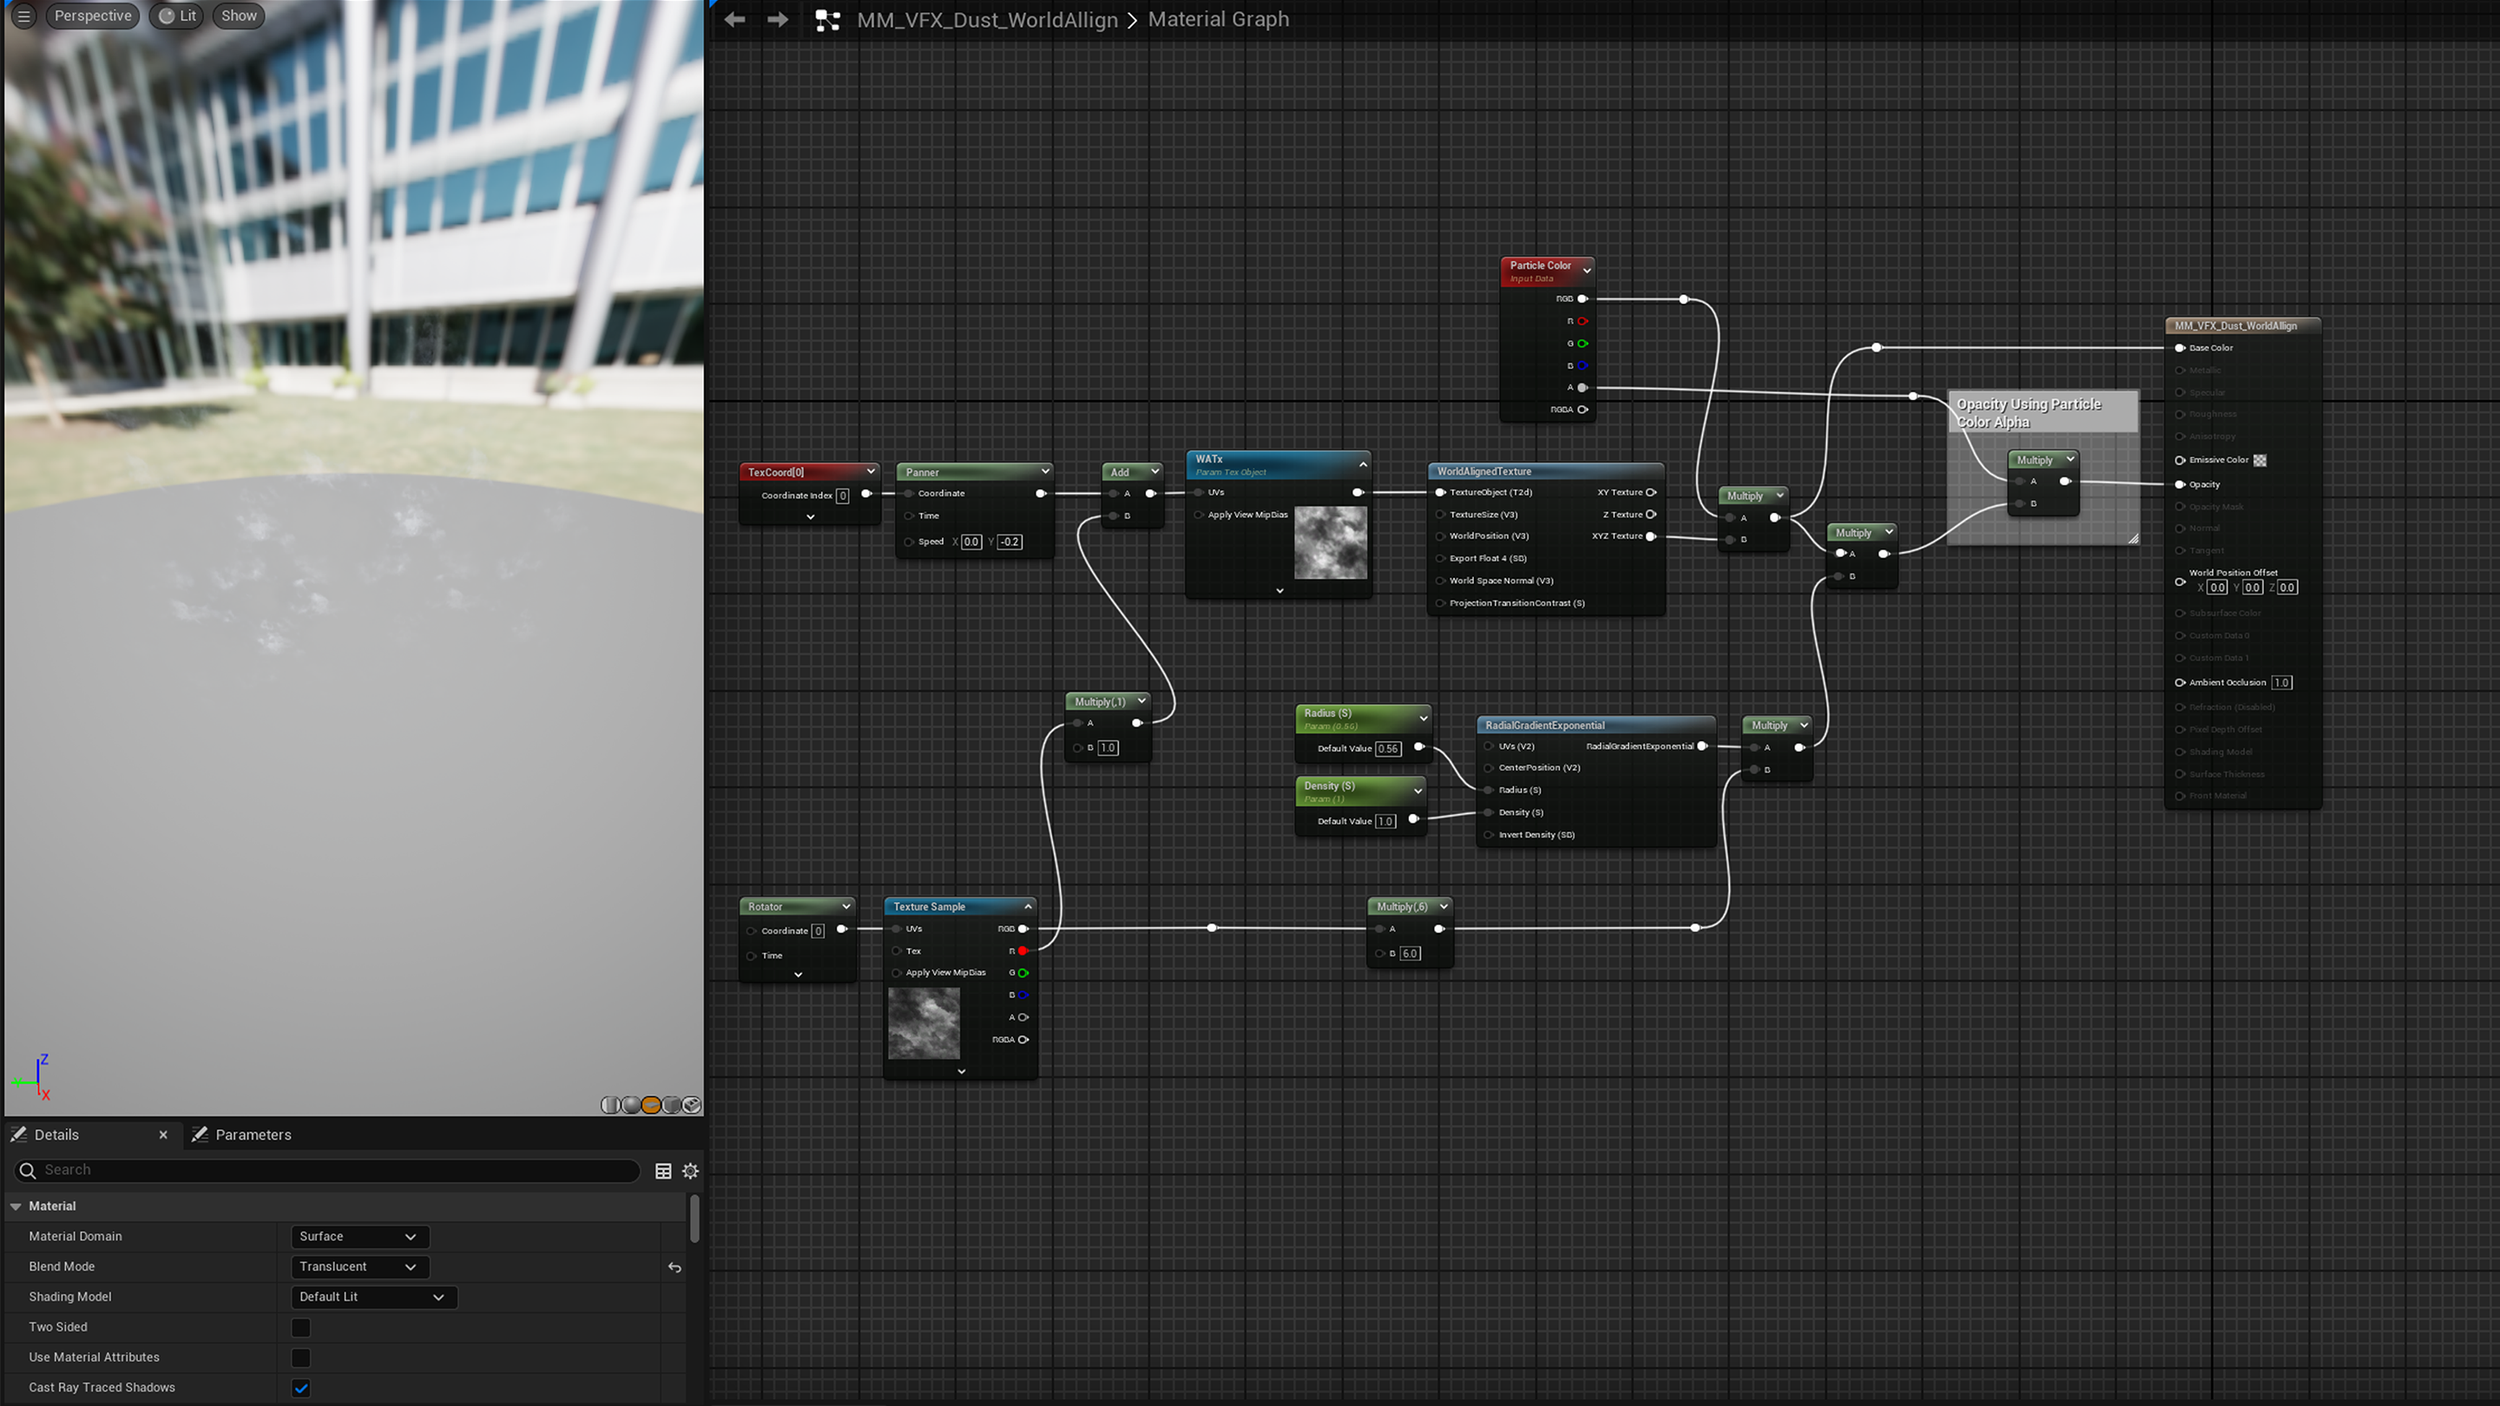
Task: Open the Lit view mode menu
Action: click(x=177, y=16)
